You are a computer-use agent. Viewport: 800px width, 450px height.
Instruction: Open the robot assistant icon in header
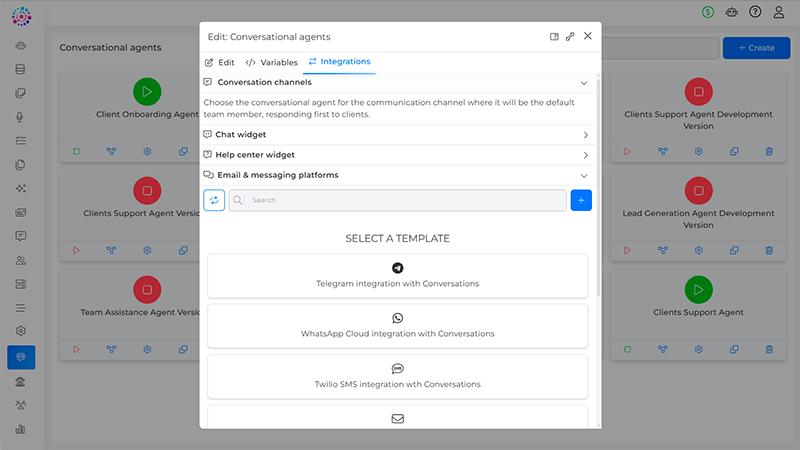click(x=732, y=12)
